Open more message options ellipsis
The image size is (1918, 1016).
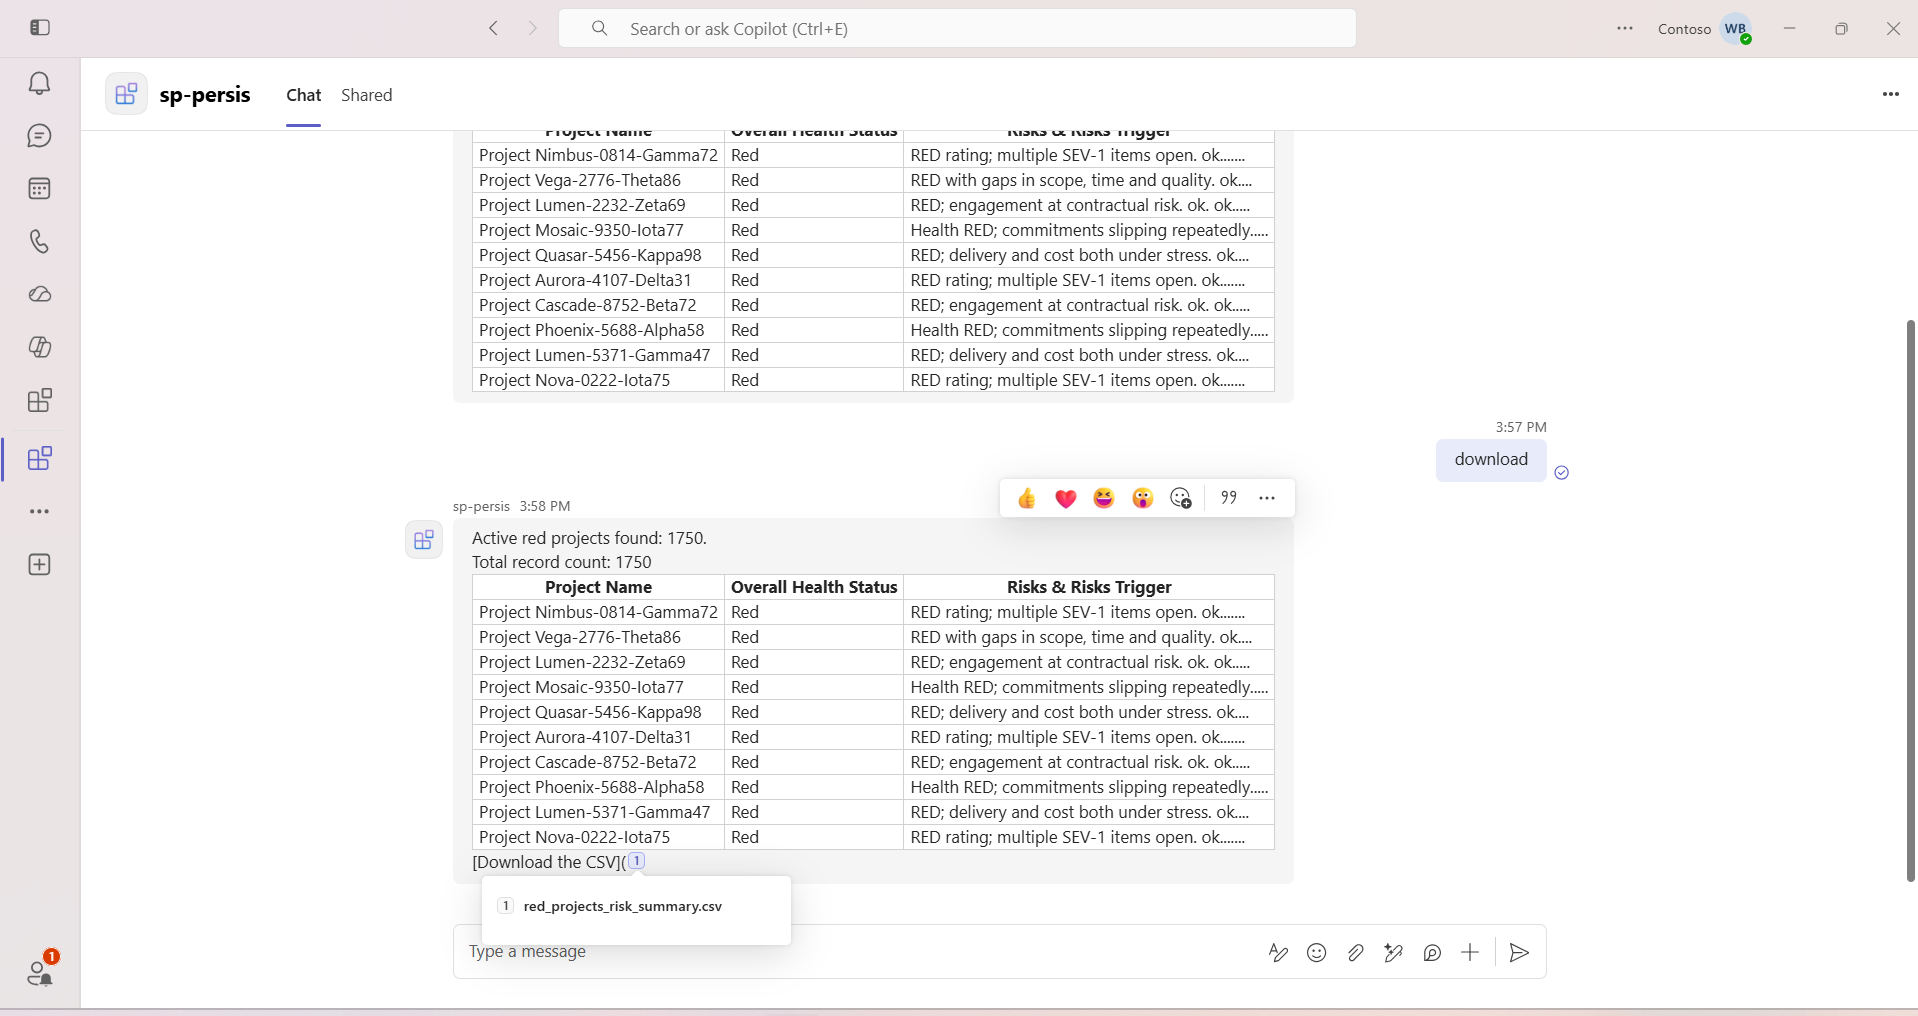tap(1267, 498)
